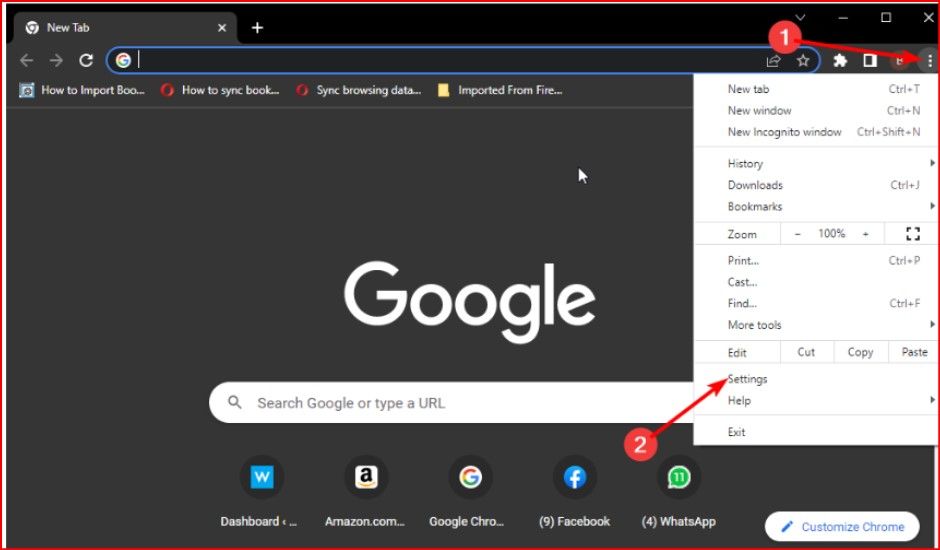Select Find... menu item
The width and height of the screenshot is (940, 550).
click(x=815, y=303)
